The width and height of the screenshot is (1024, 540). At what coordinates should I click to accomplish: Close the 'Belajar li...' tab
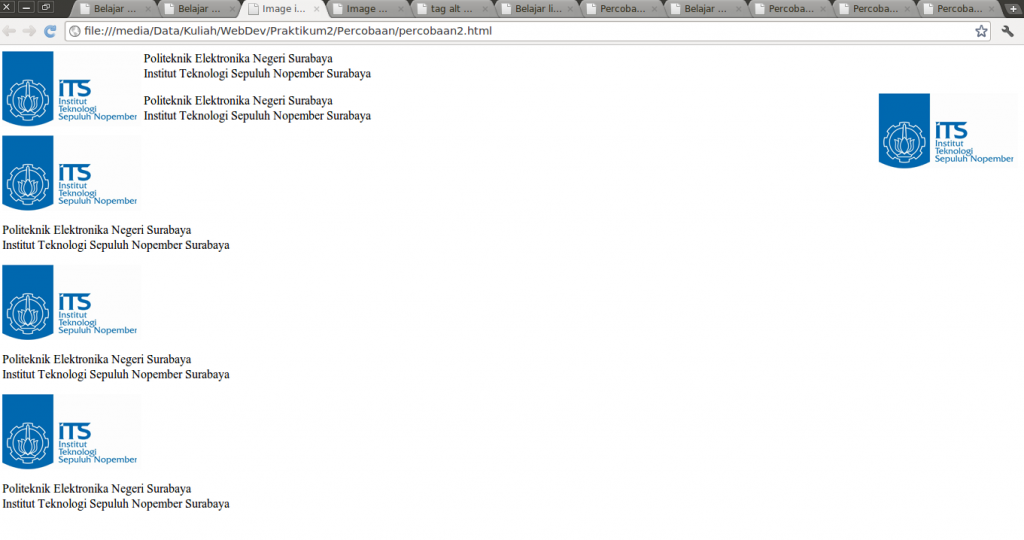(x=569, y=9)
